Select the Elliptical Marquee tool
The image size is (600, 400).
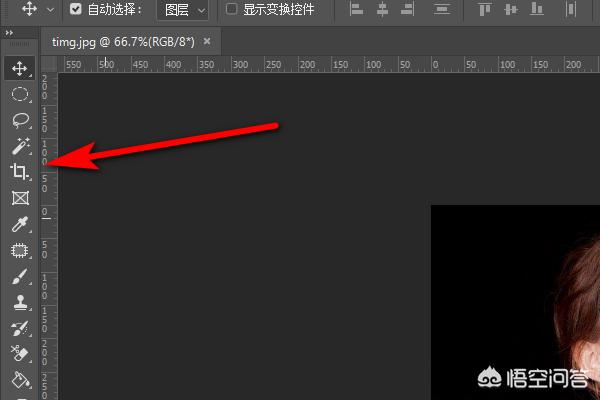[x=20, y=94]
